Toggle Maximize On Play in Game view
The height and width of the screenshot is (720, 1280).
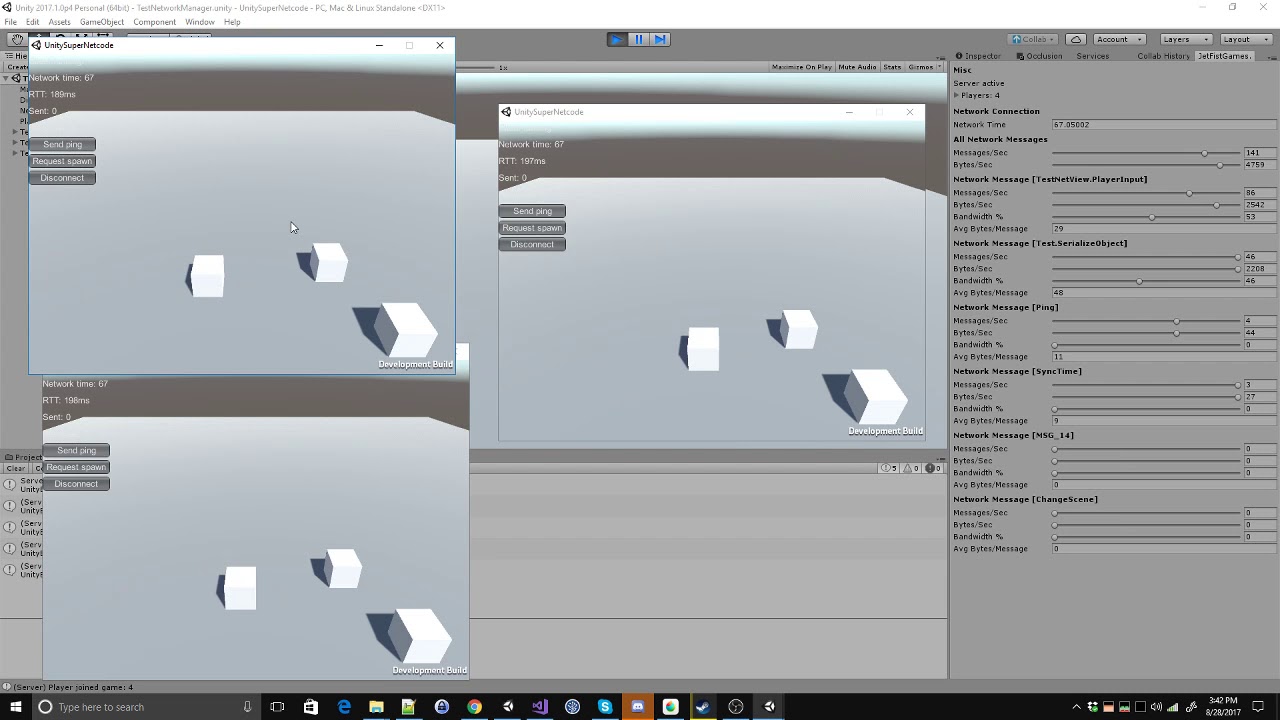pyautogui.click(x=801, y=67)
